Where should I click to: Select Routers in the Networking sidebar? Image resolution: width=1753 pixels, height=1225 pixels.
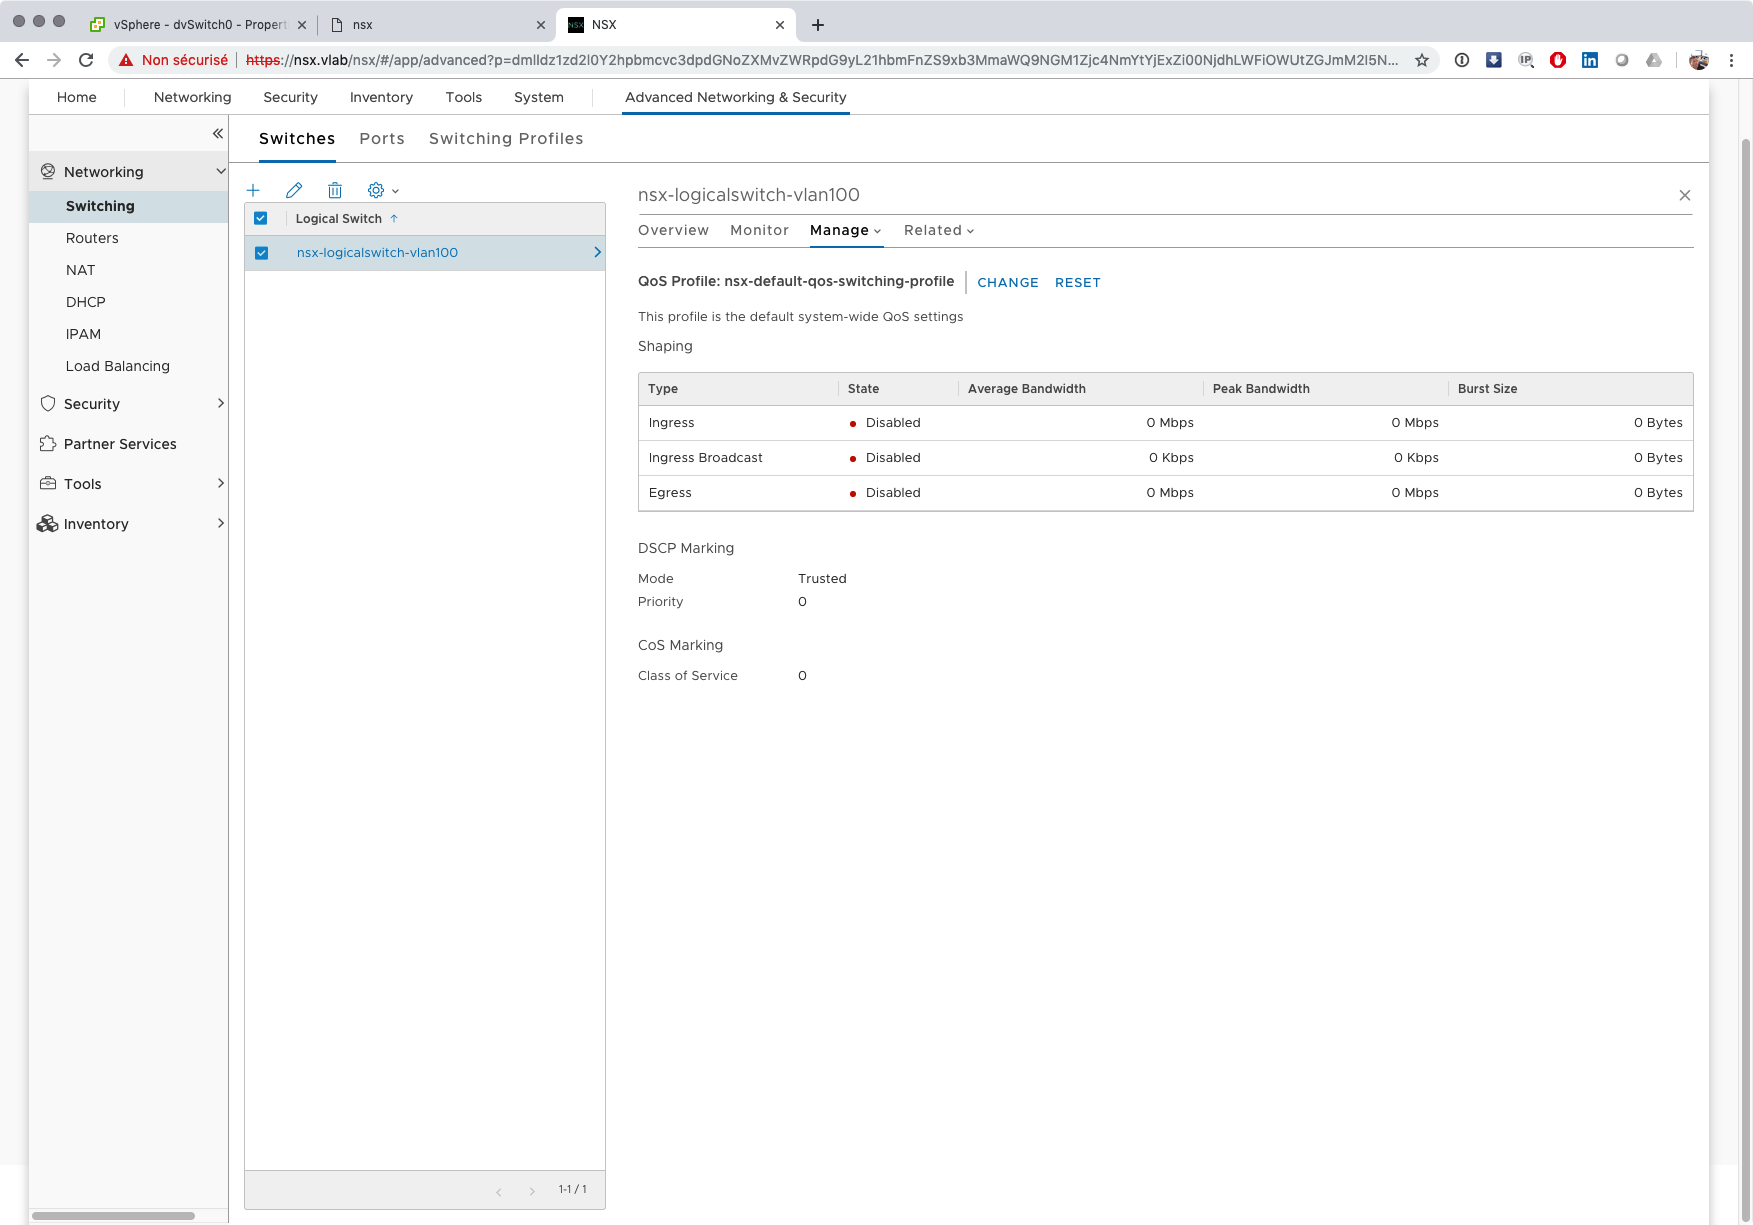click(92, 238)
